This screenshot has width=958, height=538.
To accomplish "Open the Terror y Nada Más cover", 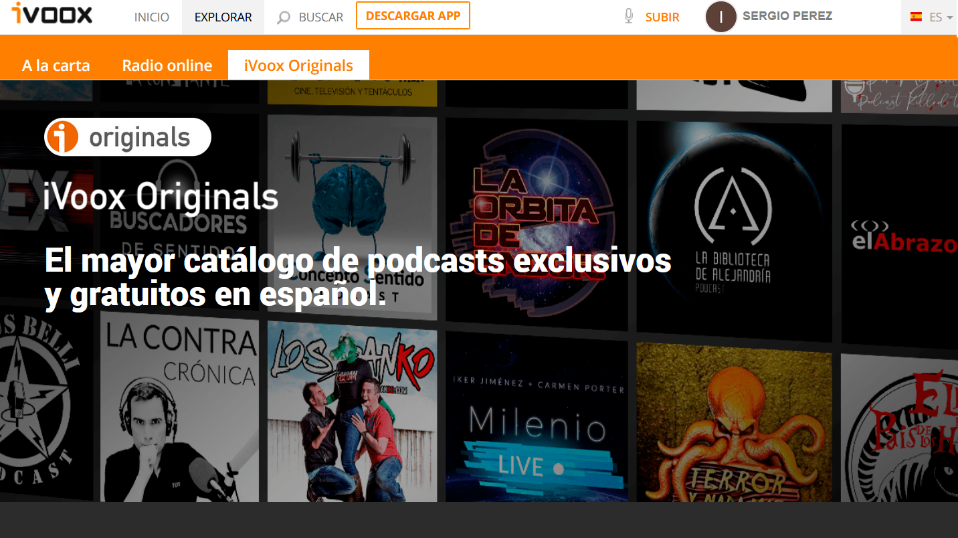I will click(734, 423).
